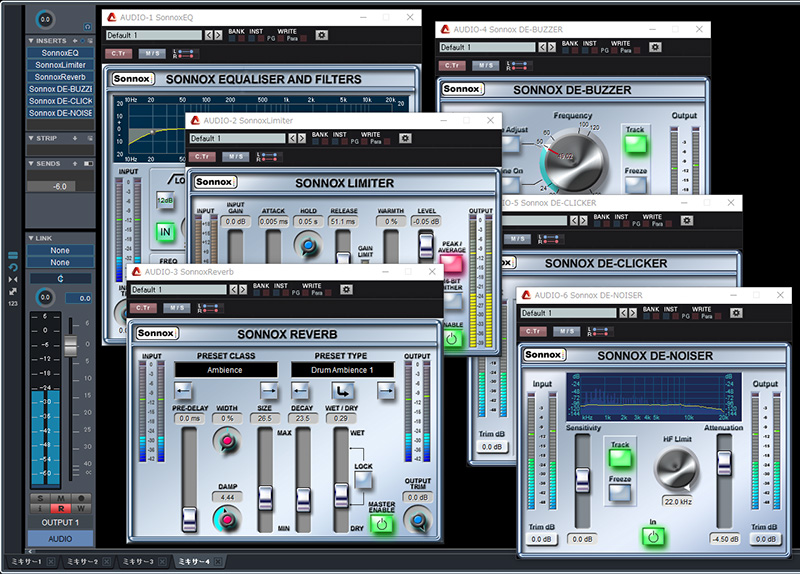The image size is (800, 574).
Task: Click previous preset arrow in DE-NOISER window
Action: (x=623, y=313)
